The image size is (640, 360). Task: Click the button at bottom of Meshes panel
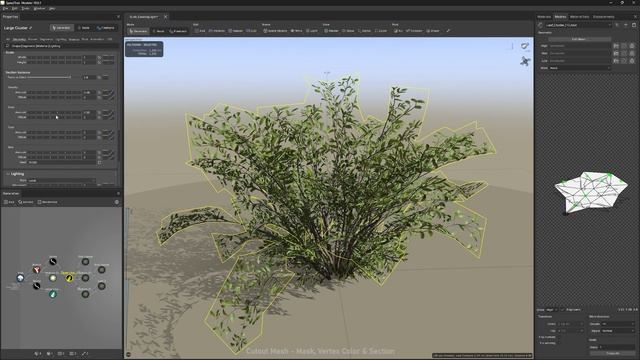tap(612, 353)
